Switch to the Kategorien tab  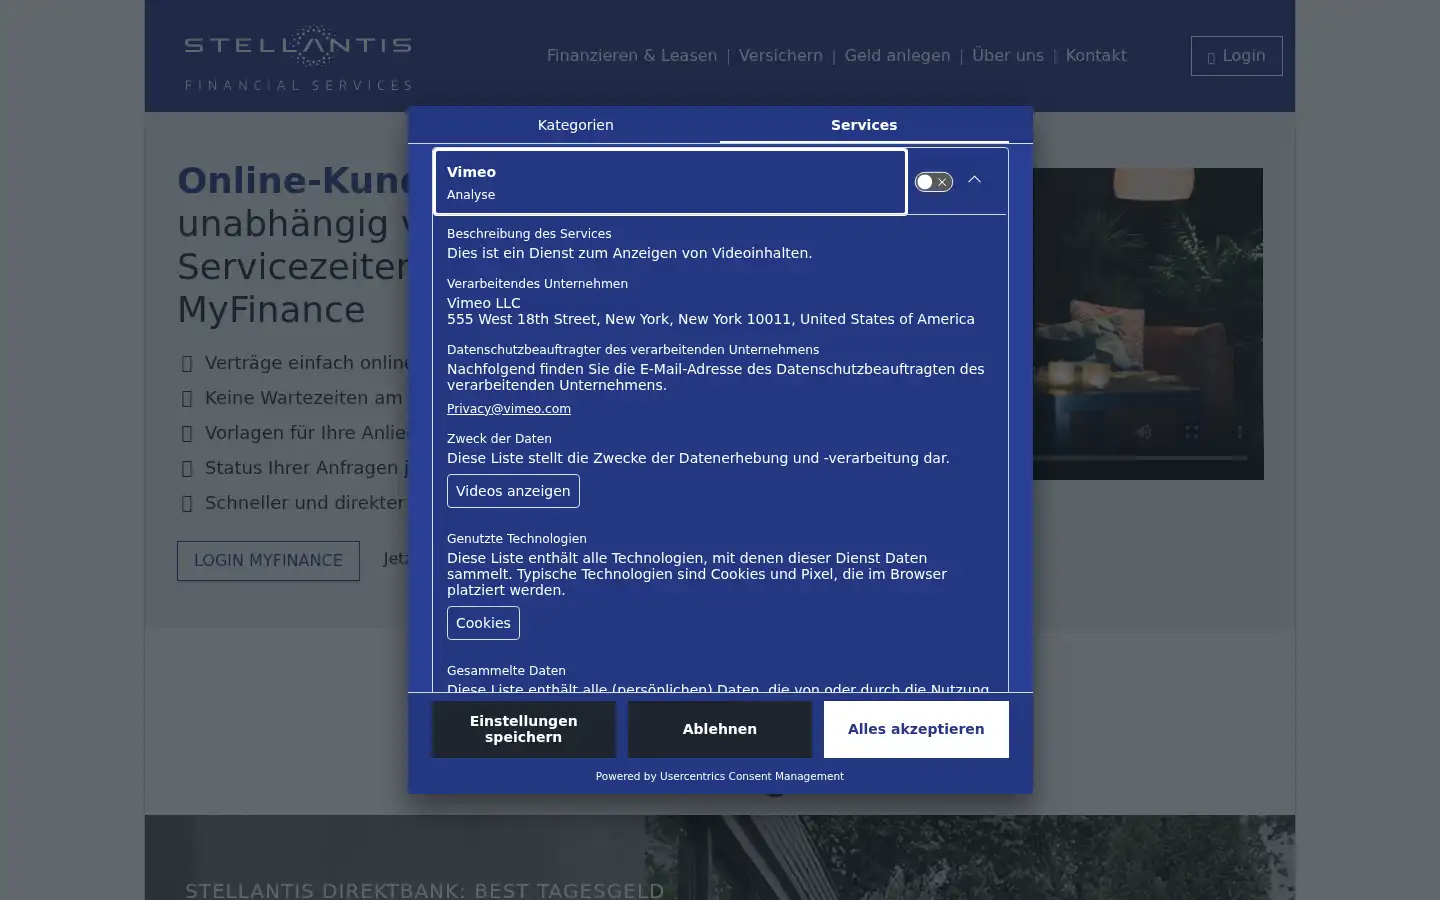(x=575, y=125)
